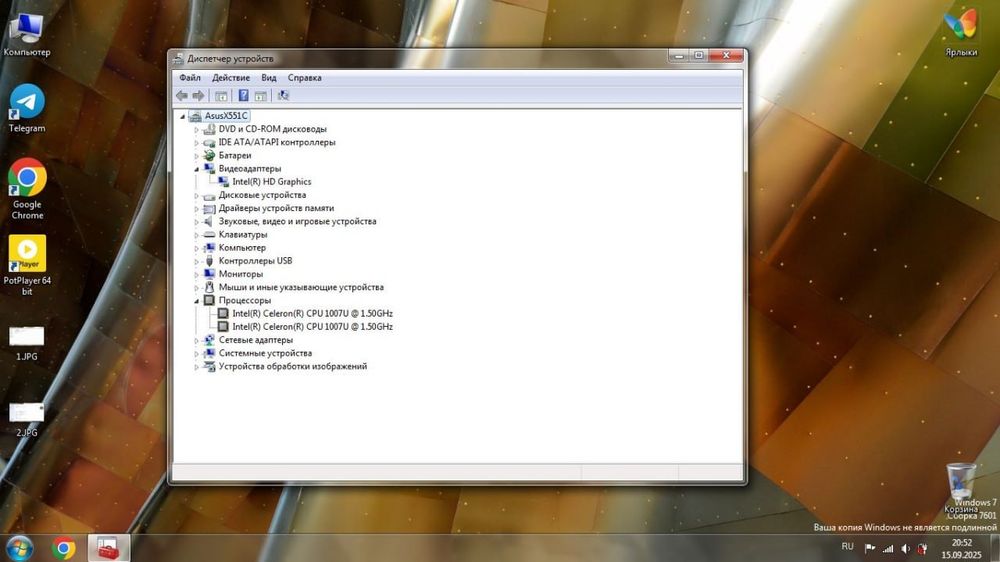Collapse the Видеоадаптеры category
The height and width of the screenshot is (562, 1000).
coord(196,169)
